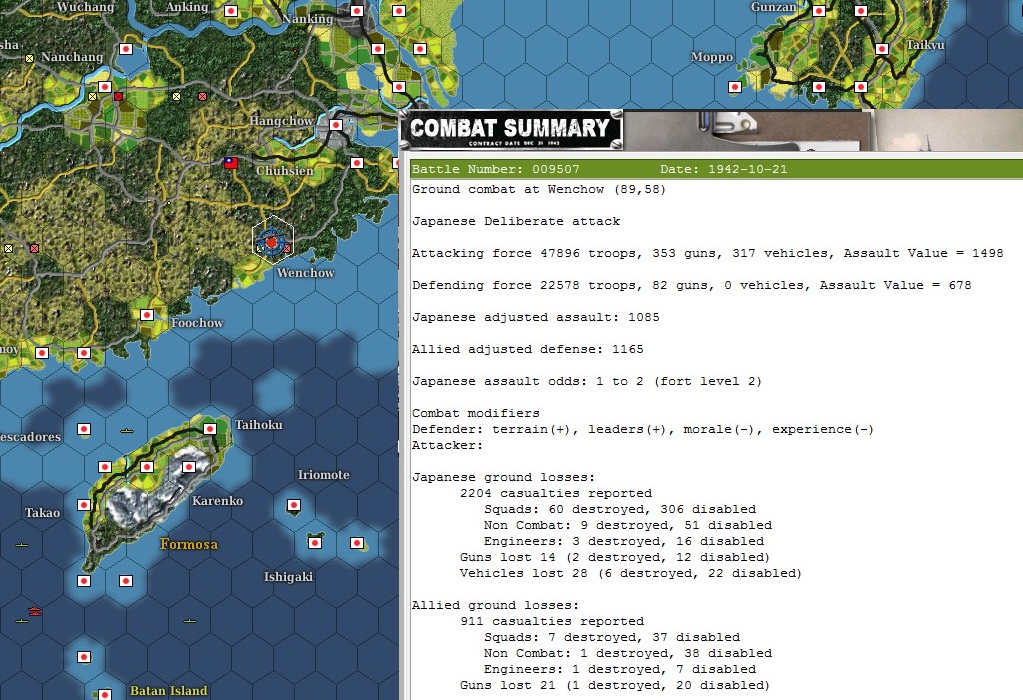Click the Date 1942-10-21 header text

point(724,169)
